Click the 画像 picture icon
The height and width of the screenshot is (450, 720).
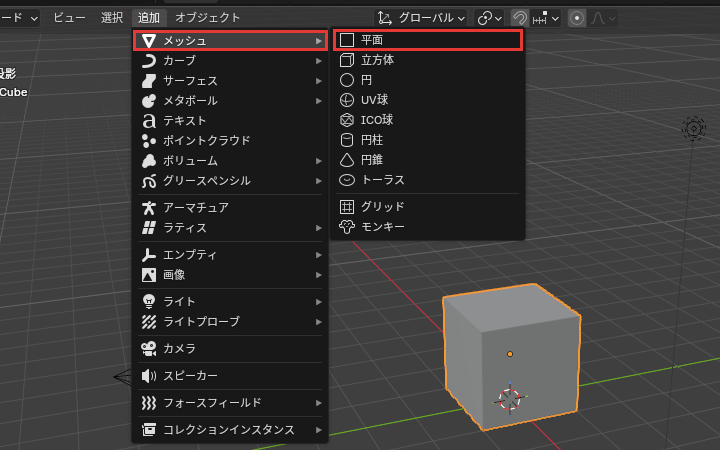(148, 275)
